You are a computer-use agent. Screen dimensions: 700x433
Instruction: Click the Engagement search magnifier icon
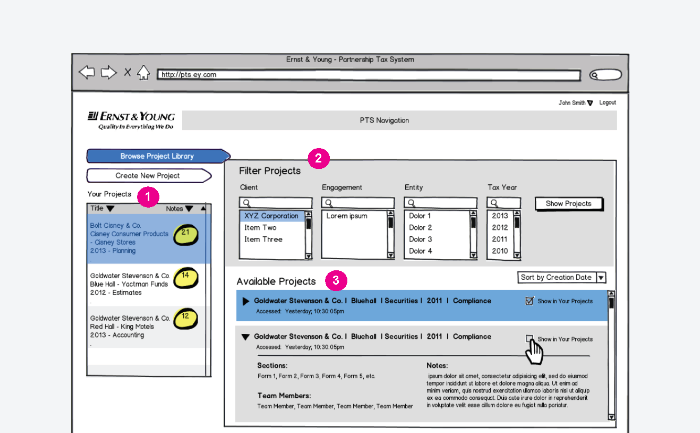pyautogui.click(x=329, y=203)
